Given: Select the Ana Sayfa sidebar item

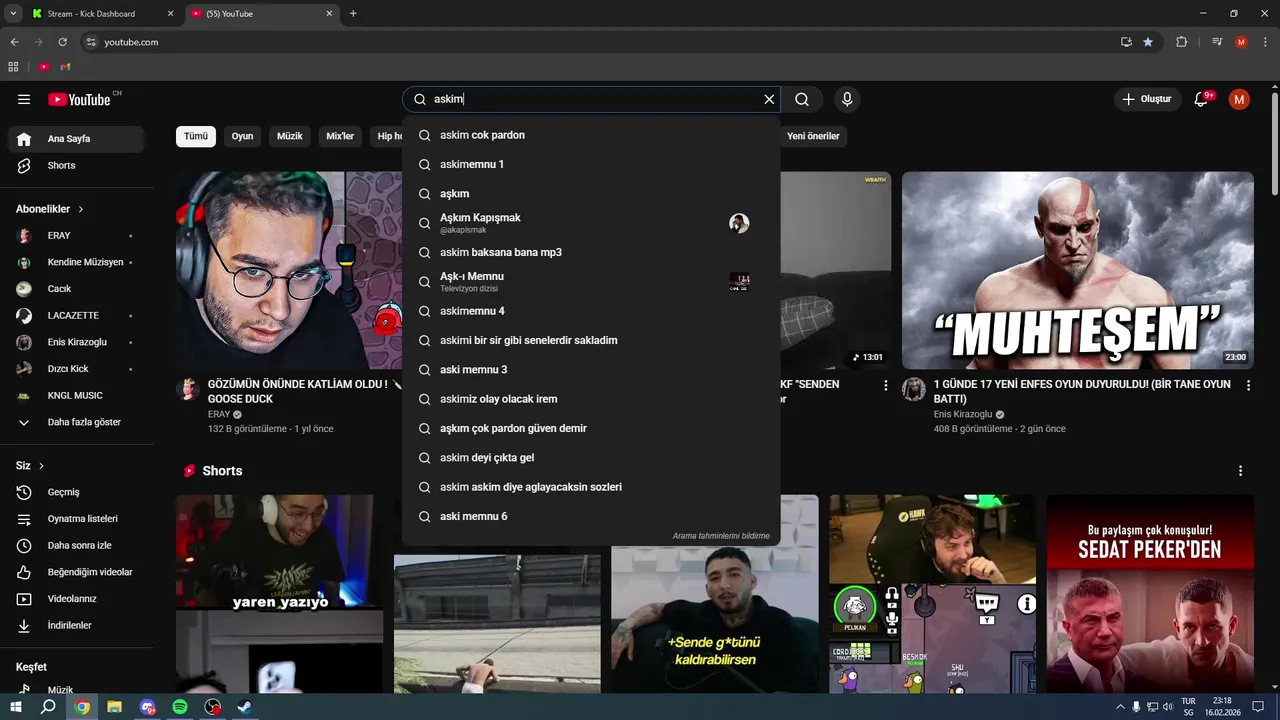Looking at the screenshot, I should click(x=78, y=139).
